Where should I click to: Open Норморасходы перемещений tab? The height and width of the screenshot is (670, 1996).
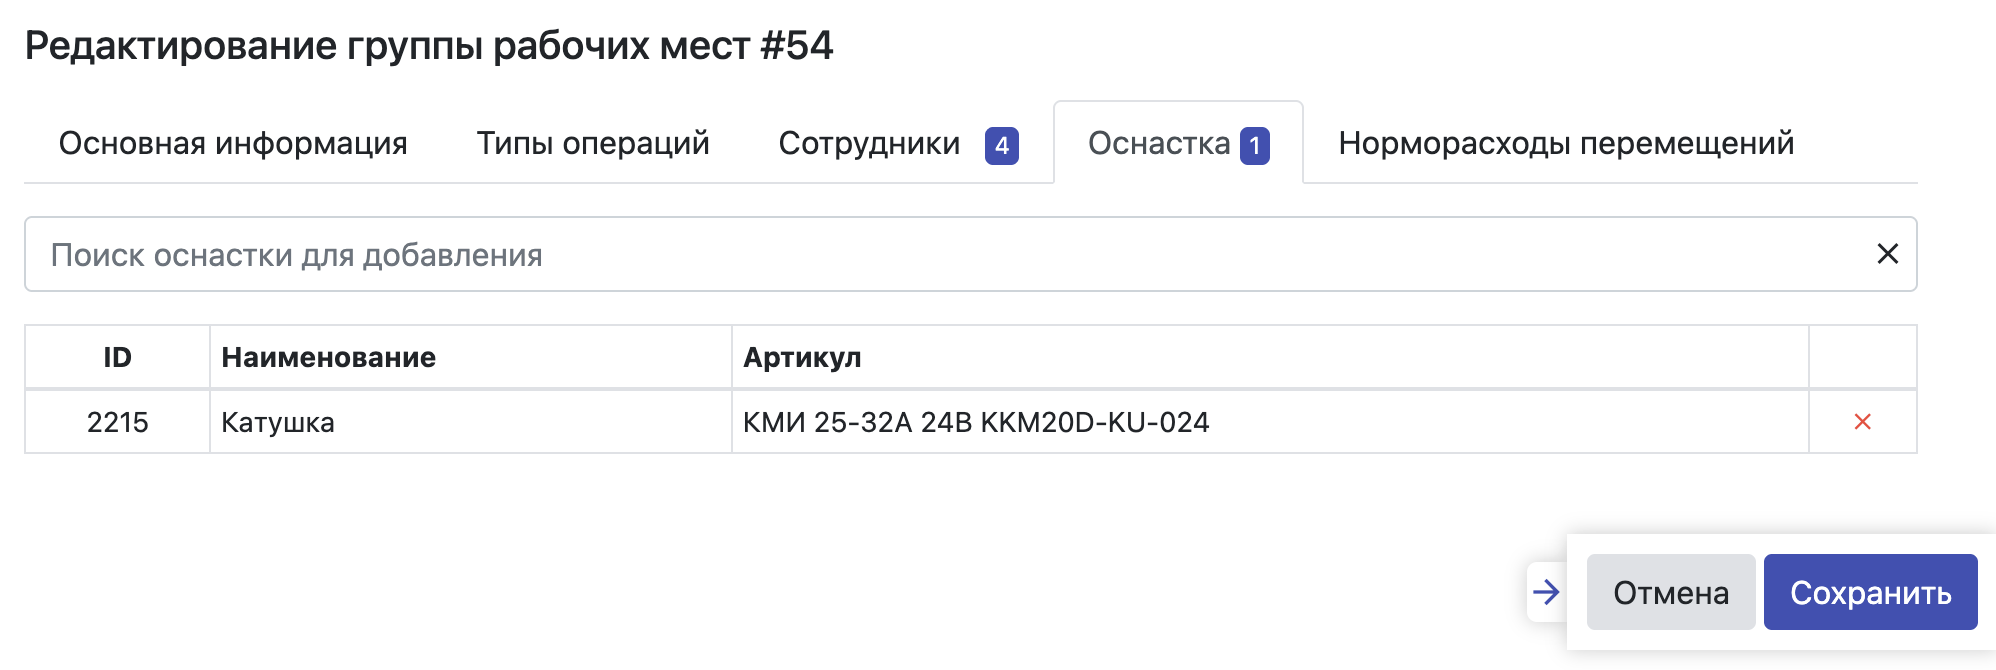click(x=1566, y=143)
